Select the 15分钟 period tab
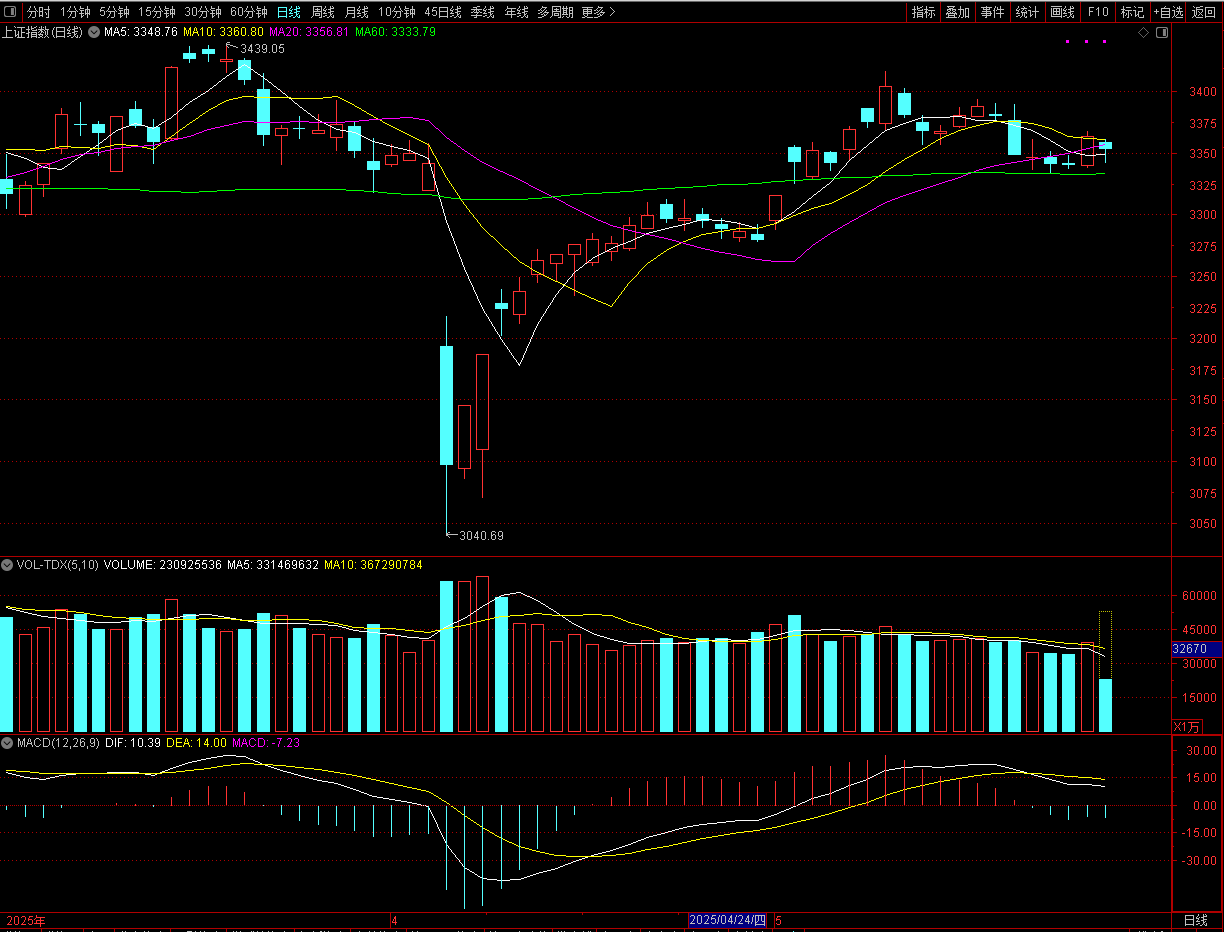Image resolution: width=1224 pixels, height=932 pixels. pos(157,12)
